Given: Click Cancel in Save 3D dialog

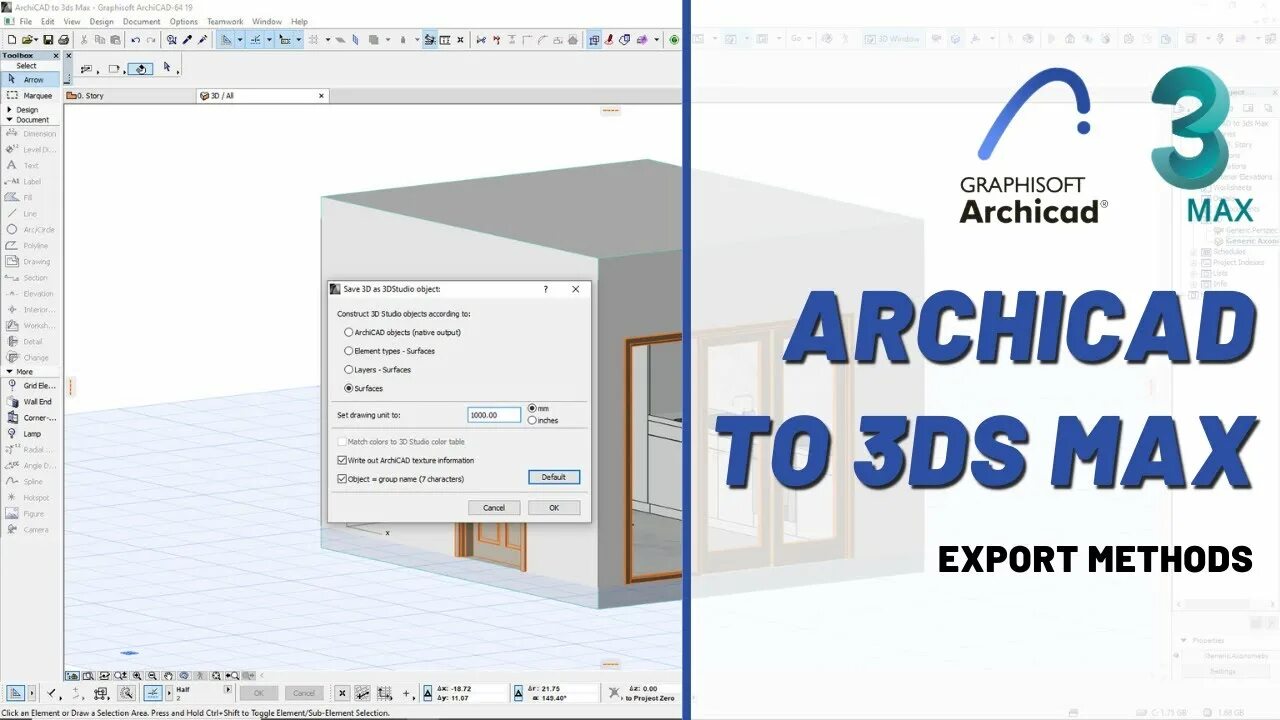Looking at the screenshot, I should point(494,508).
